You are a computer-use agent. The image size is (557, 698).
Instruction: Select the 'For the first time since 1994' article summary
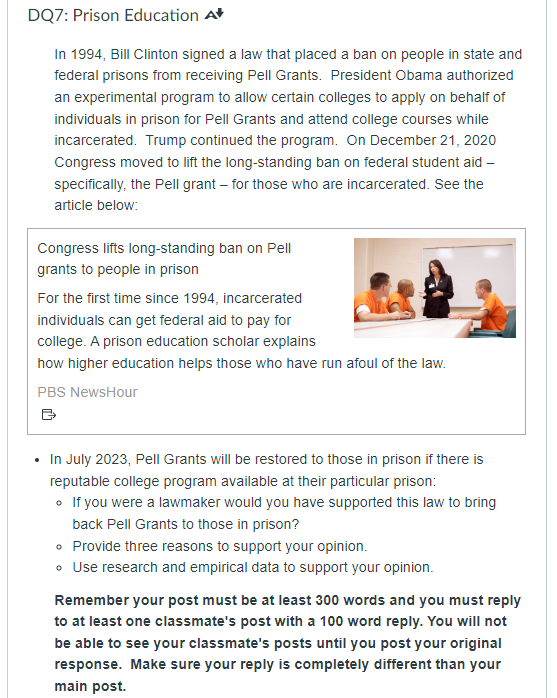pyautogui.click(x=241, y=331)
